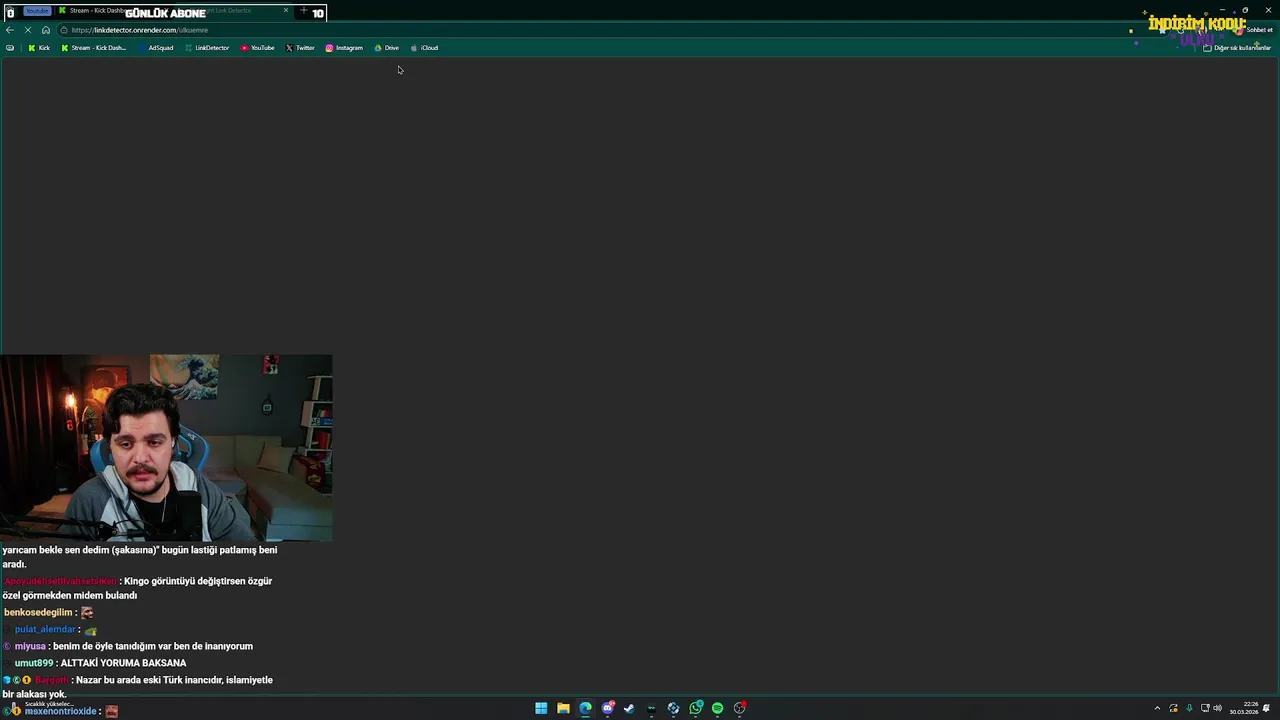
Task: Open the Drive bookmark
Action: (386, 48)
